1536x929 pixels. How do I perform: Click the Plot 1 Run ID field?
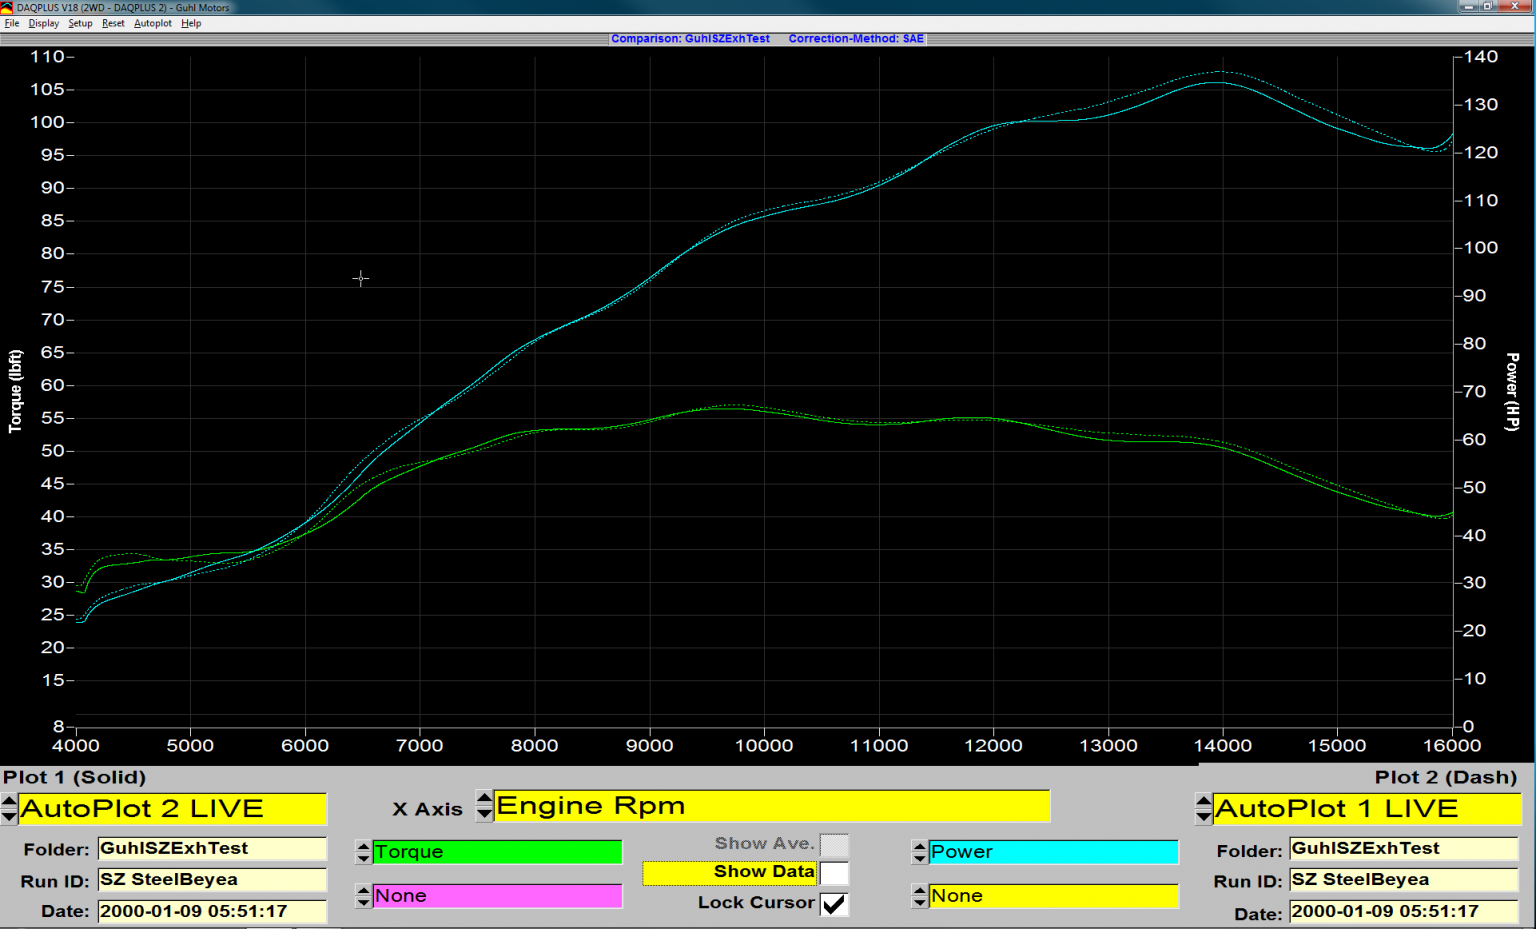point(212,880)
